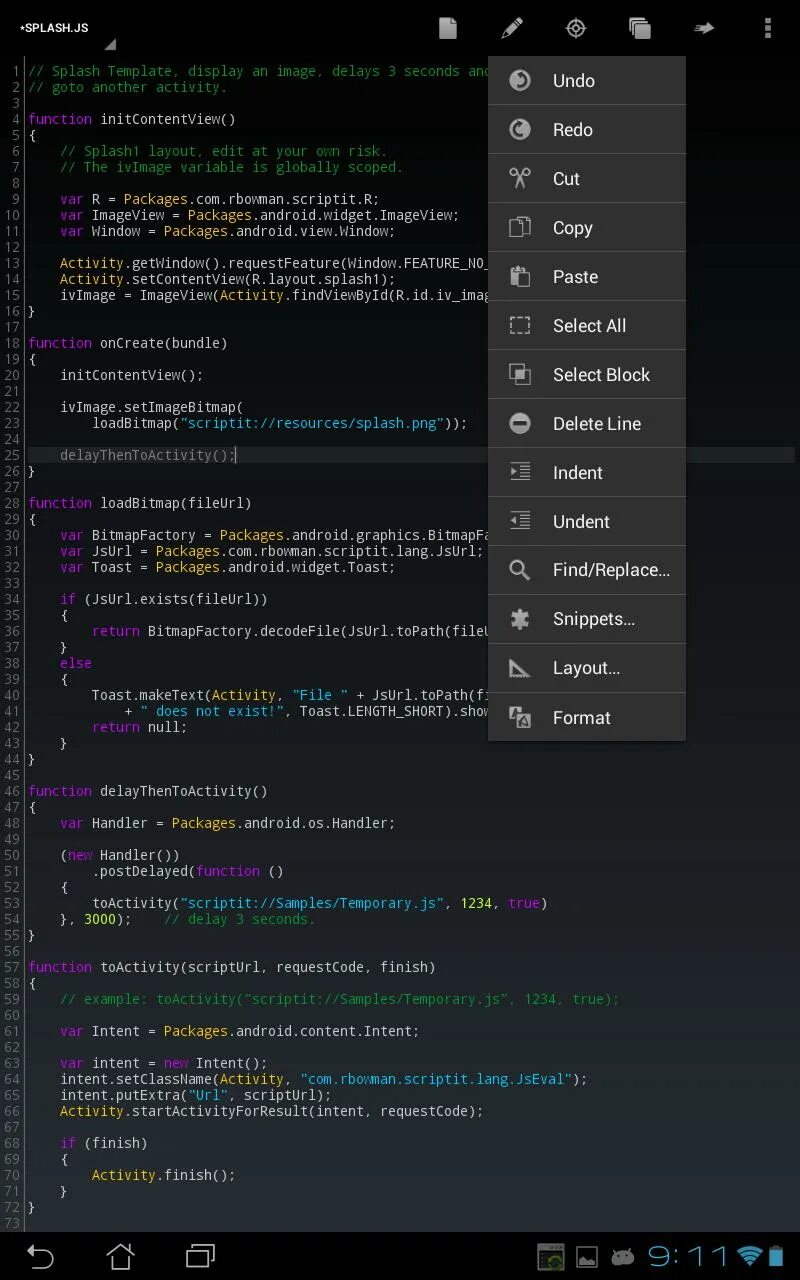Tap the 9:11 clock in the status bar
The width and height of the screenshot is (800, 1280).
click(x=687, y=1257)
